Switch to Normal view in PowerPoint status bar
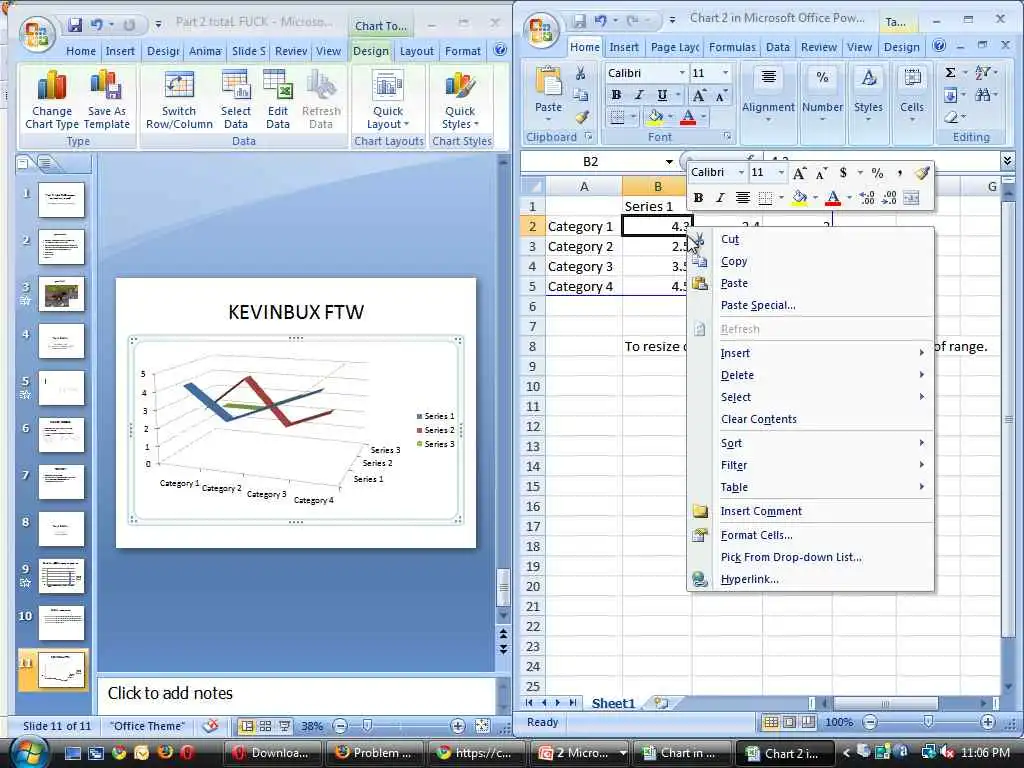The width and height of the screenshot is (1024, 768). [x=246, y=726]
